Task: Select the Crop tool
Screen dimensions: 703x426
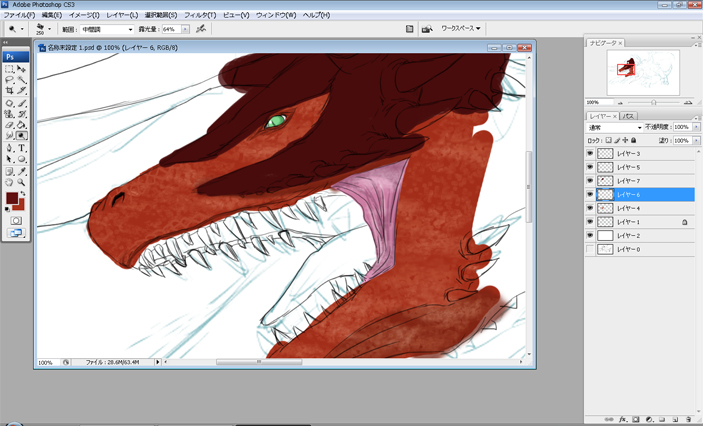Action: [9, 90]
